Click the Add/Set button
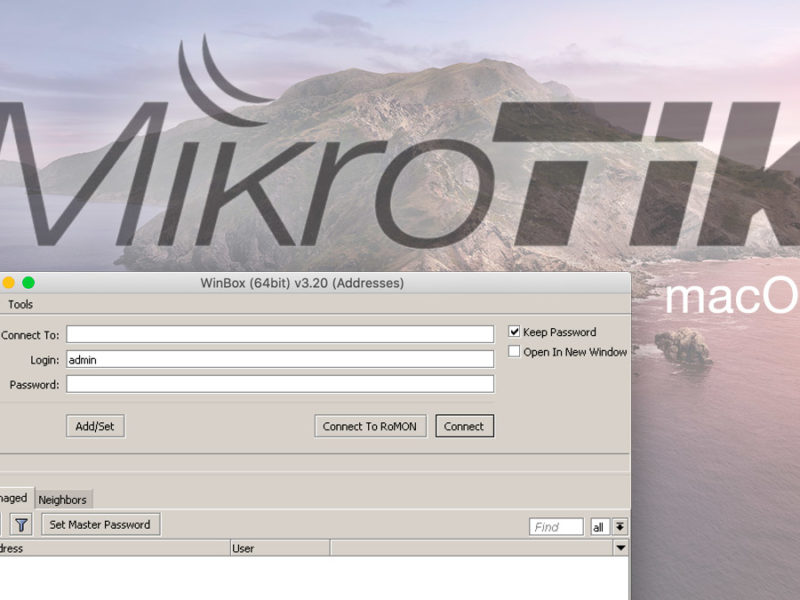 pyautogui.click(x=95, y=426)
